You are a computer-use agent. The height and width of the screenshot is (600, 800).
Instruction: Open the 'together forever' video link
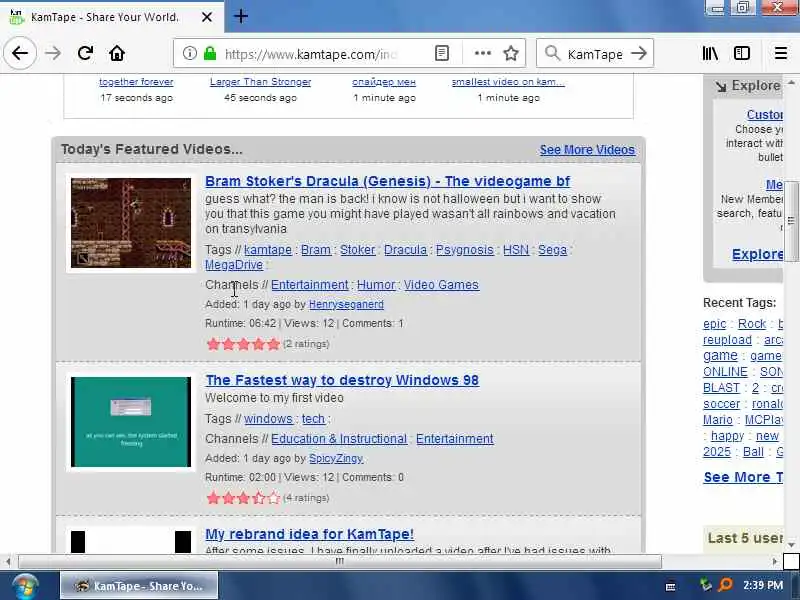pos(136,82)
